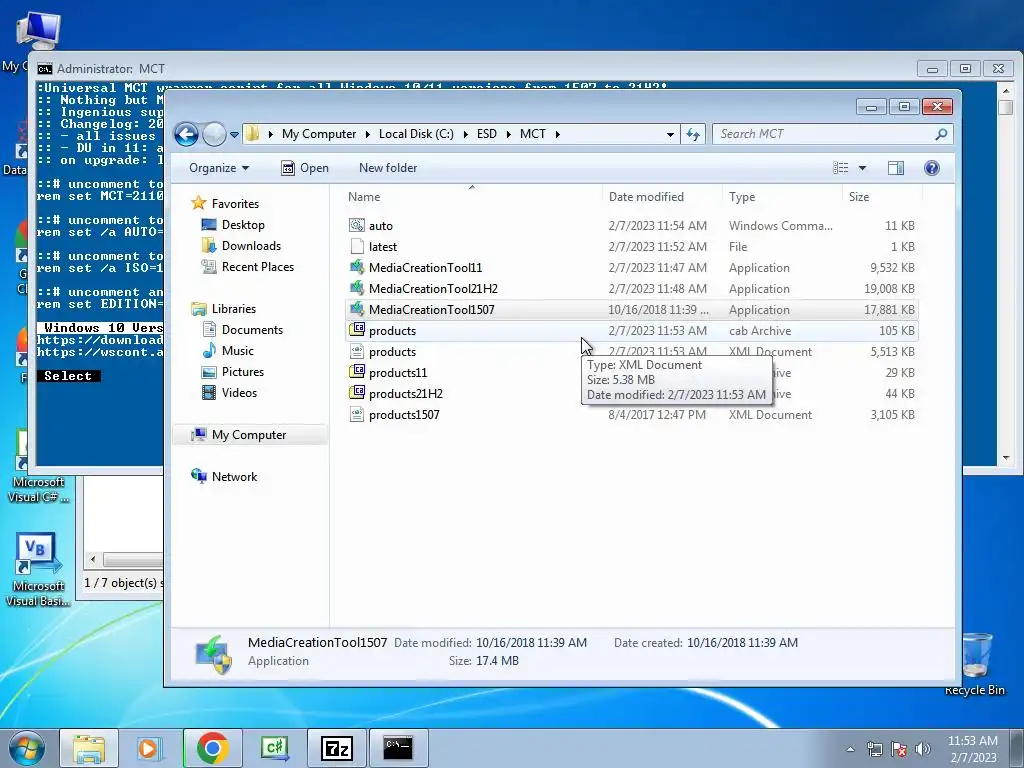
Task: Sort files by Name column
Action: click(364, 197)
